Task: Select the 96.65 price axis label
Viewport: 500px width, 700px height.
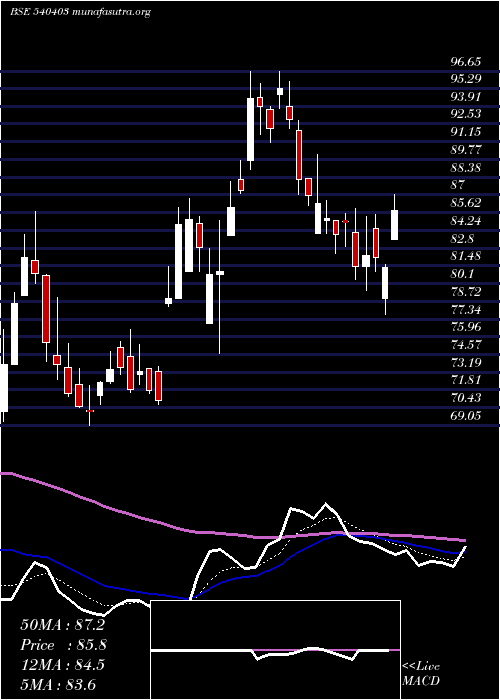Action: tap(466, 62)
